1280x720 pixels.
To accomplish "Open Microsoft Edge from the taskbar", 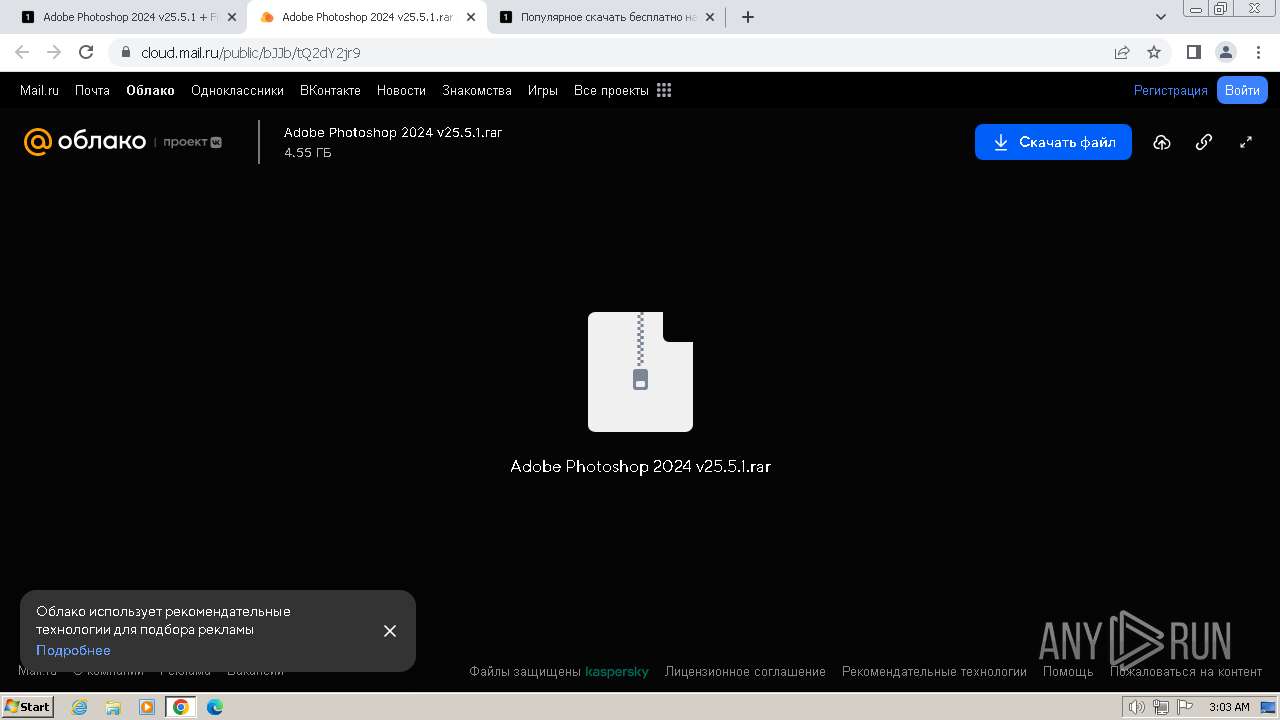I will click(x=215, y=707).
